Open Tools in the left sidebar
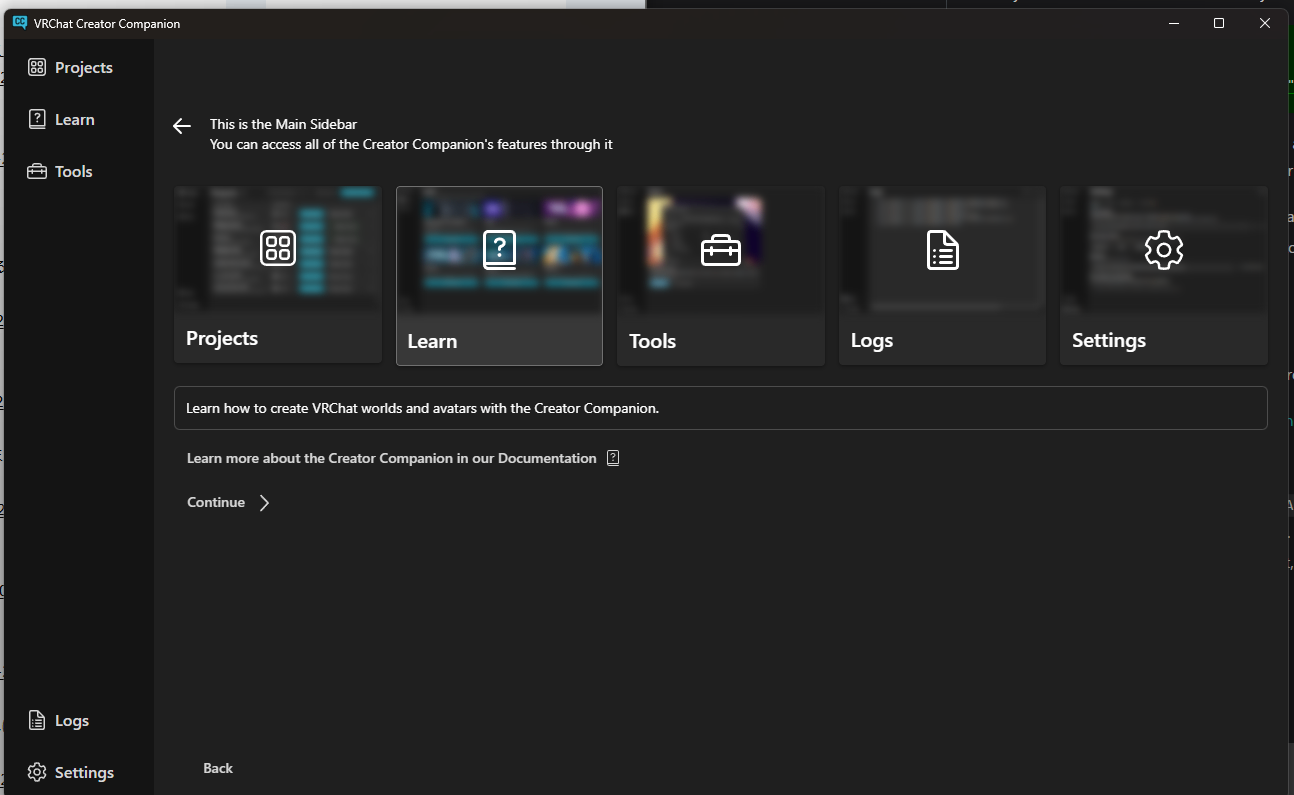1294x795 pixels. point(60,172)
